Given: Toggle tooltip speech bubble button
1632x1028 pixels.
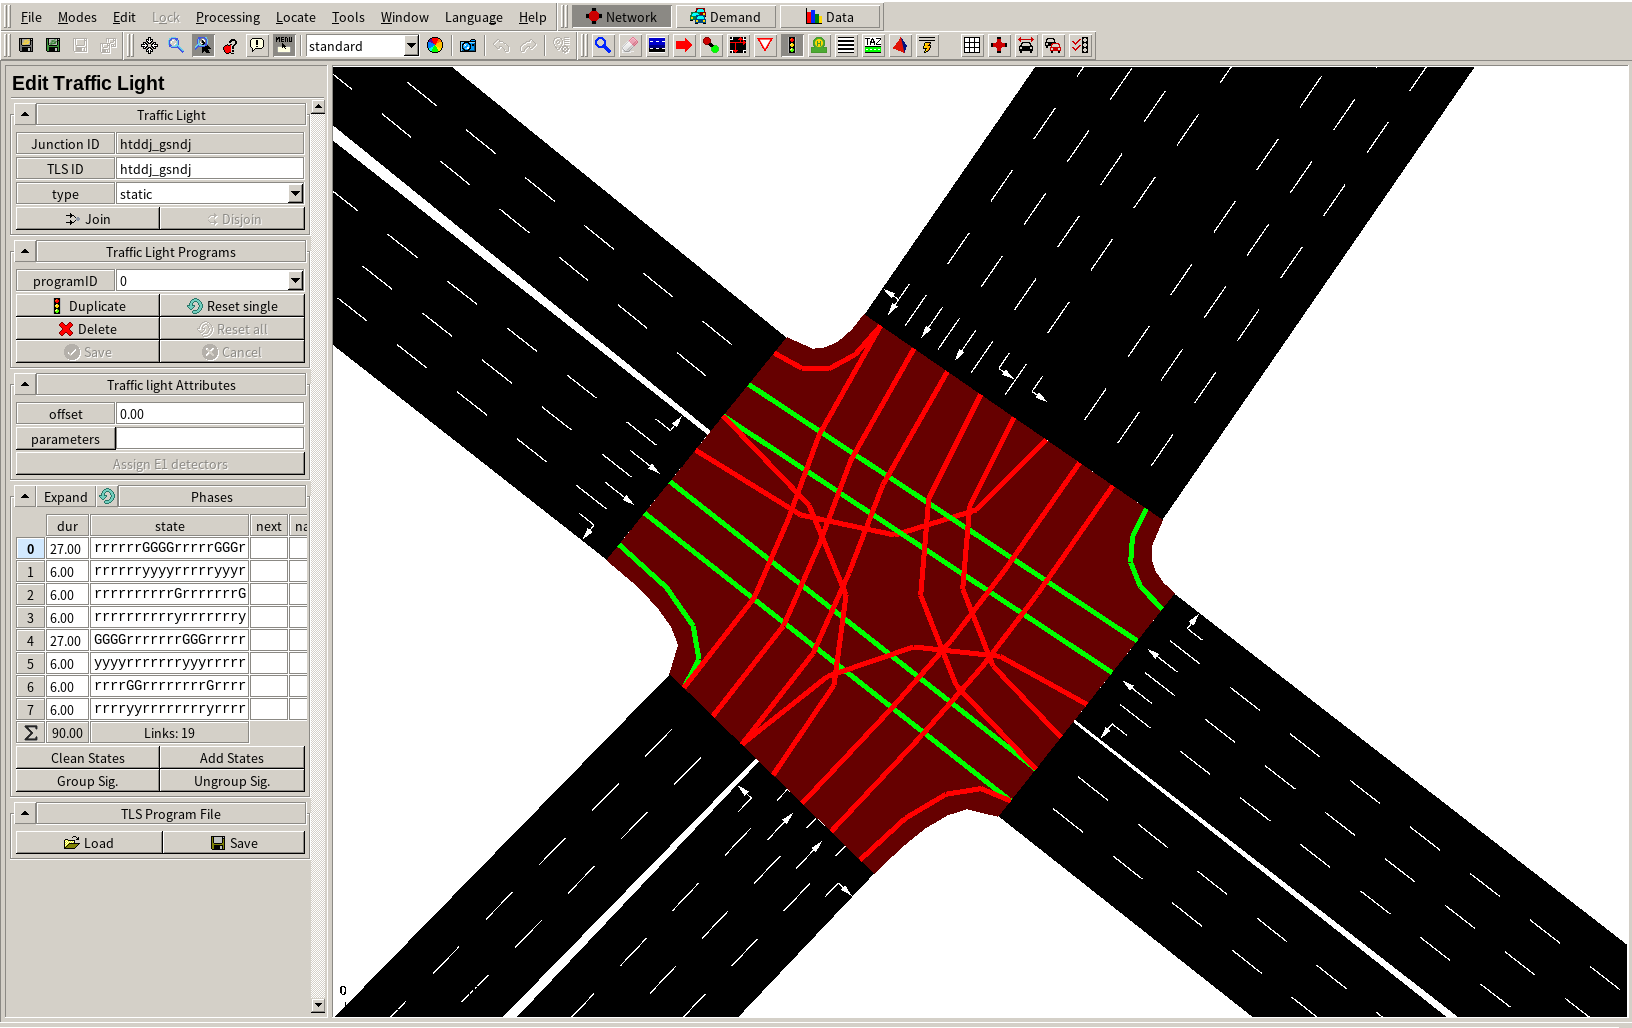Looking at the screenshot, I should coord(257,45).
